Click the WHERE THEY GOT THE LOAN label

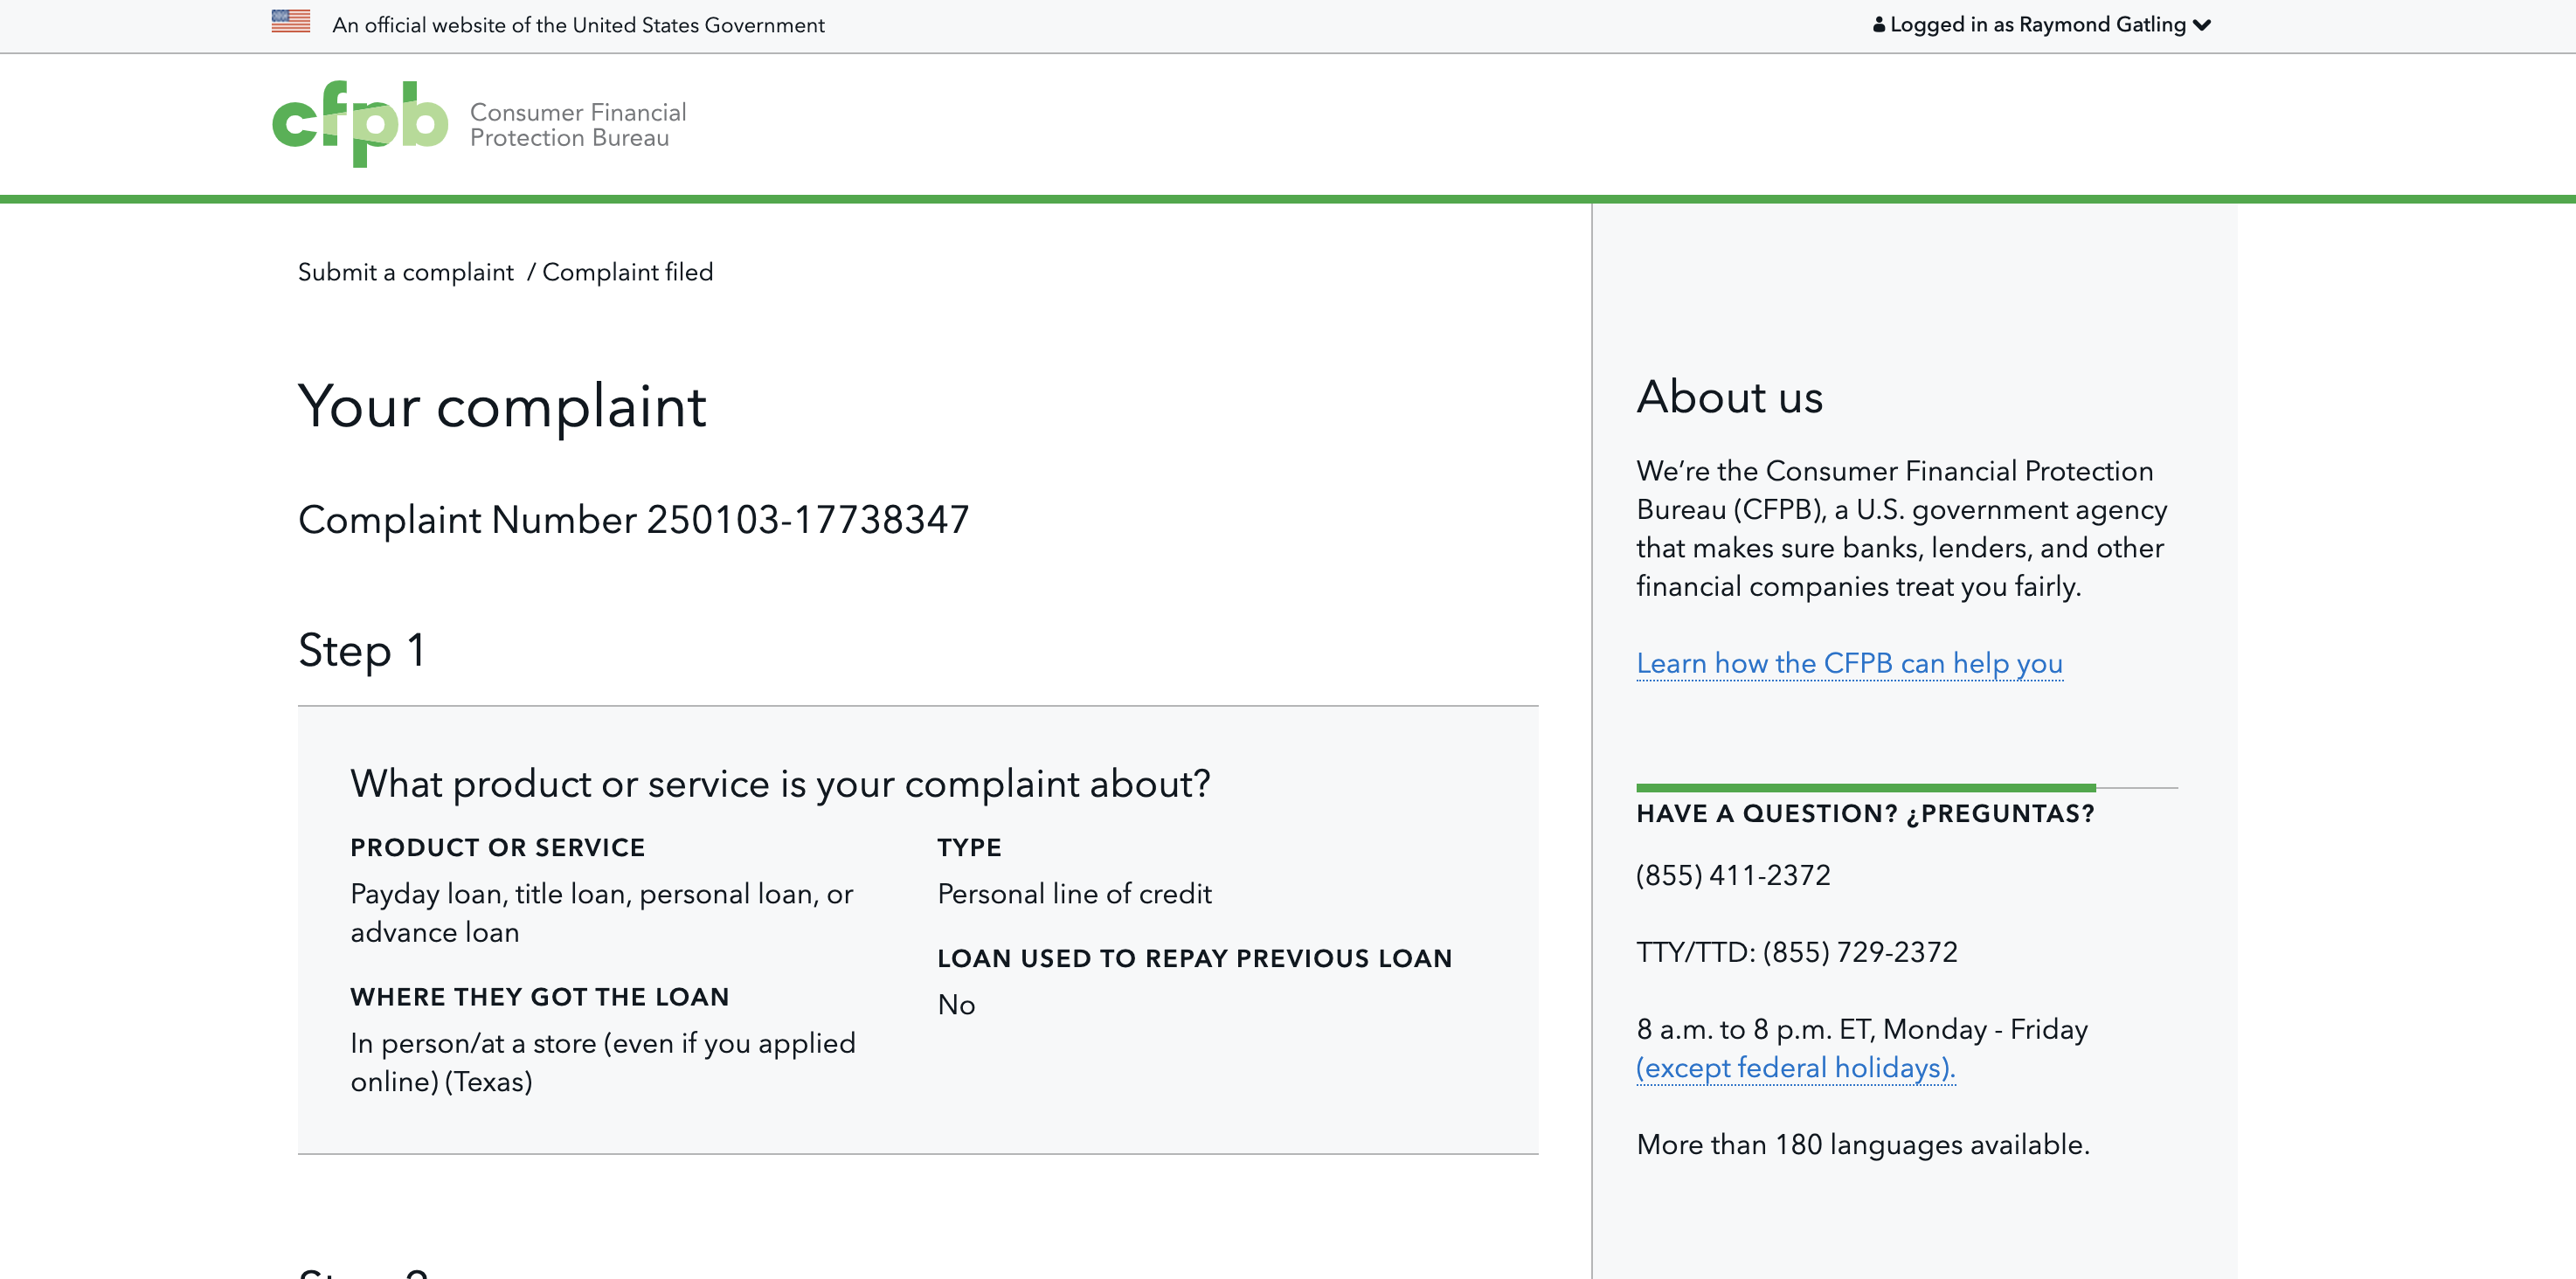coord(539,997)
